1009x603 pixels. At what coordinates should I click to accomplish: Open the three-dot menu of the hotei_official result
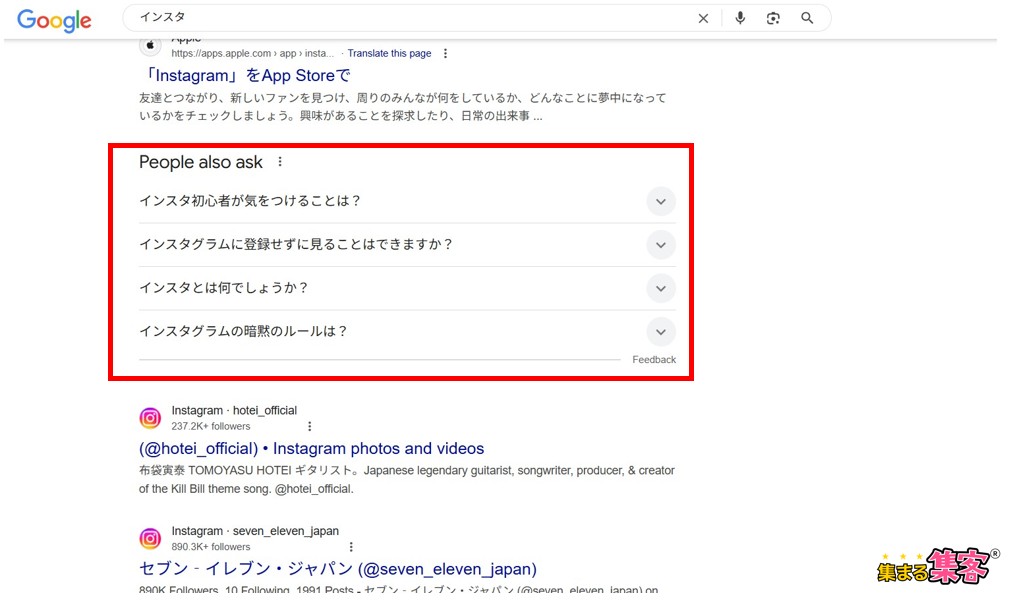point(310,426)
